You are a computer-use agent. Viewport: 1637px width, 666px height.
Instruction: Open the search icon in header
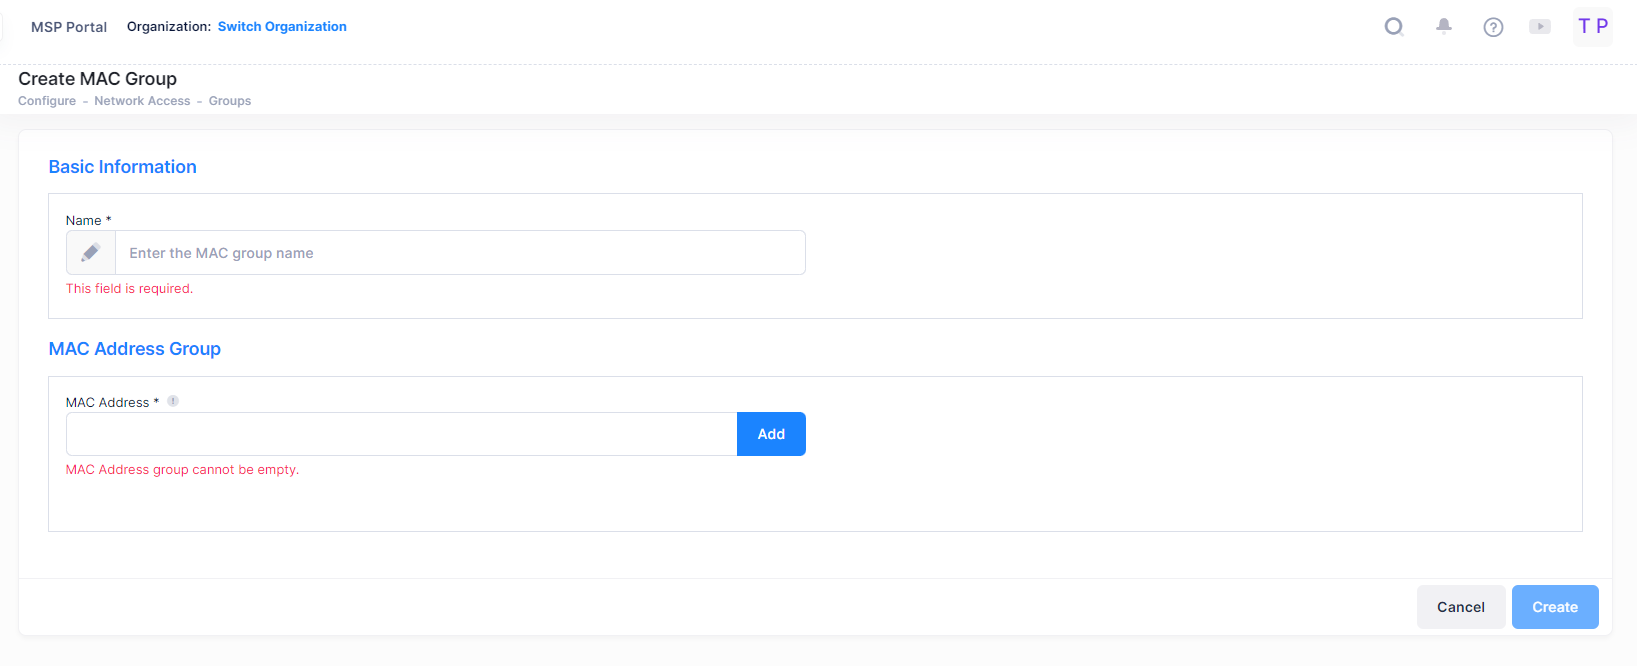1394,27
